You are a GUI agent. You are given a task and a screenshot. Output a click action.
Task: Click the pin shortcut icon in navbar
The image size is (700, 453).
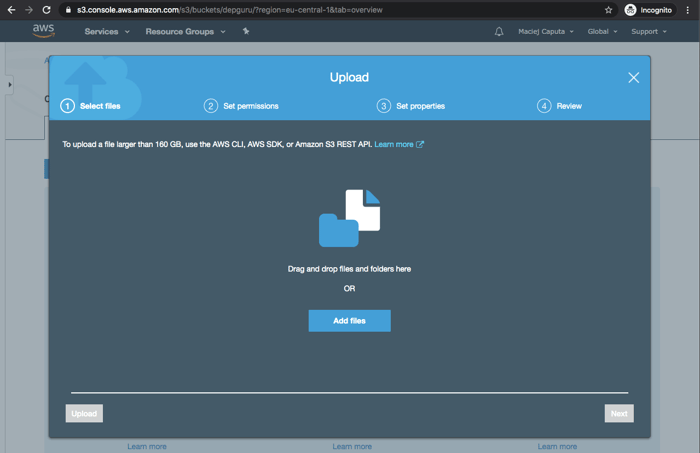[x=246, y=32]
